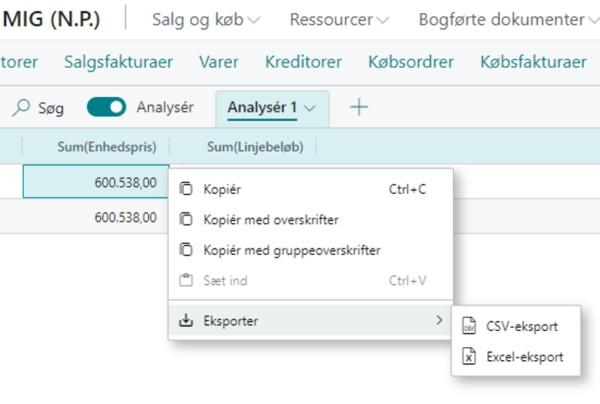The width and height of the screenshot is (600, 404).
Task: Expand Bogførte dokumenter menu
Action: (509, 19)
